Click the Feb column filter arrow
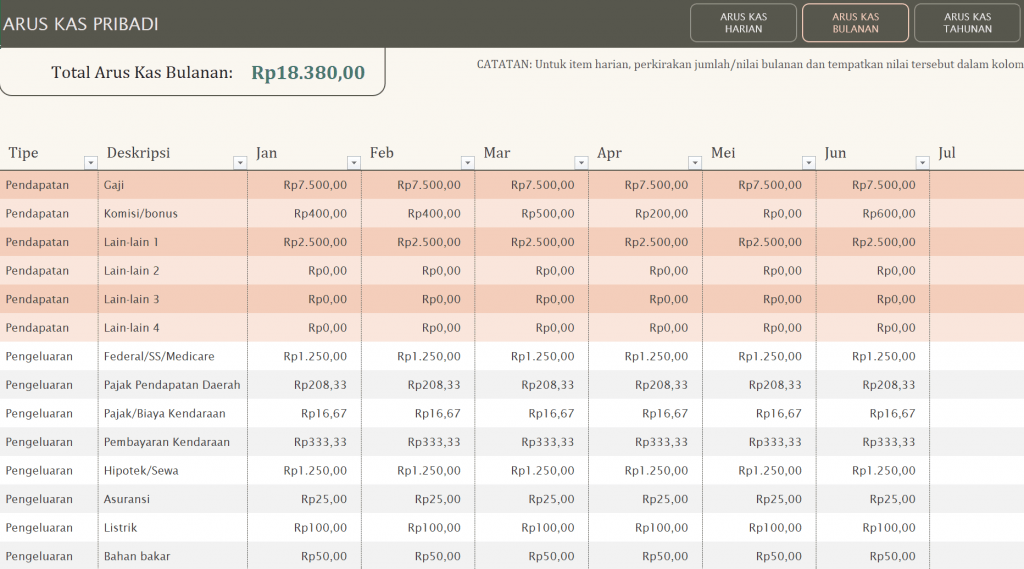This screenshot has width=1024, height=569. 467,162
